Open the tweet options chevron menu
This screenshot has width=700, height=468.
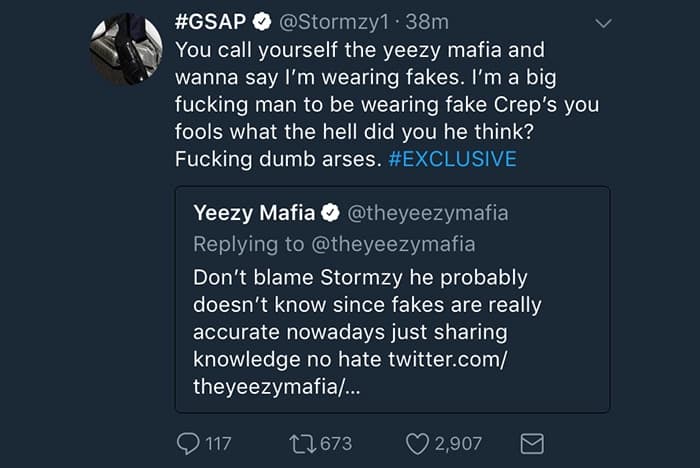click(x=604, y=21)
